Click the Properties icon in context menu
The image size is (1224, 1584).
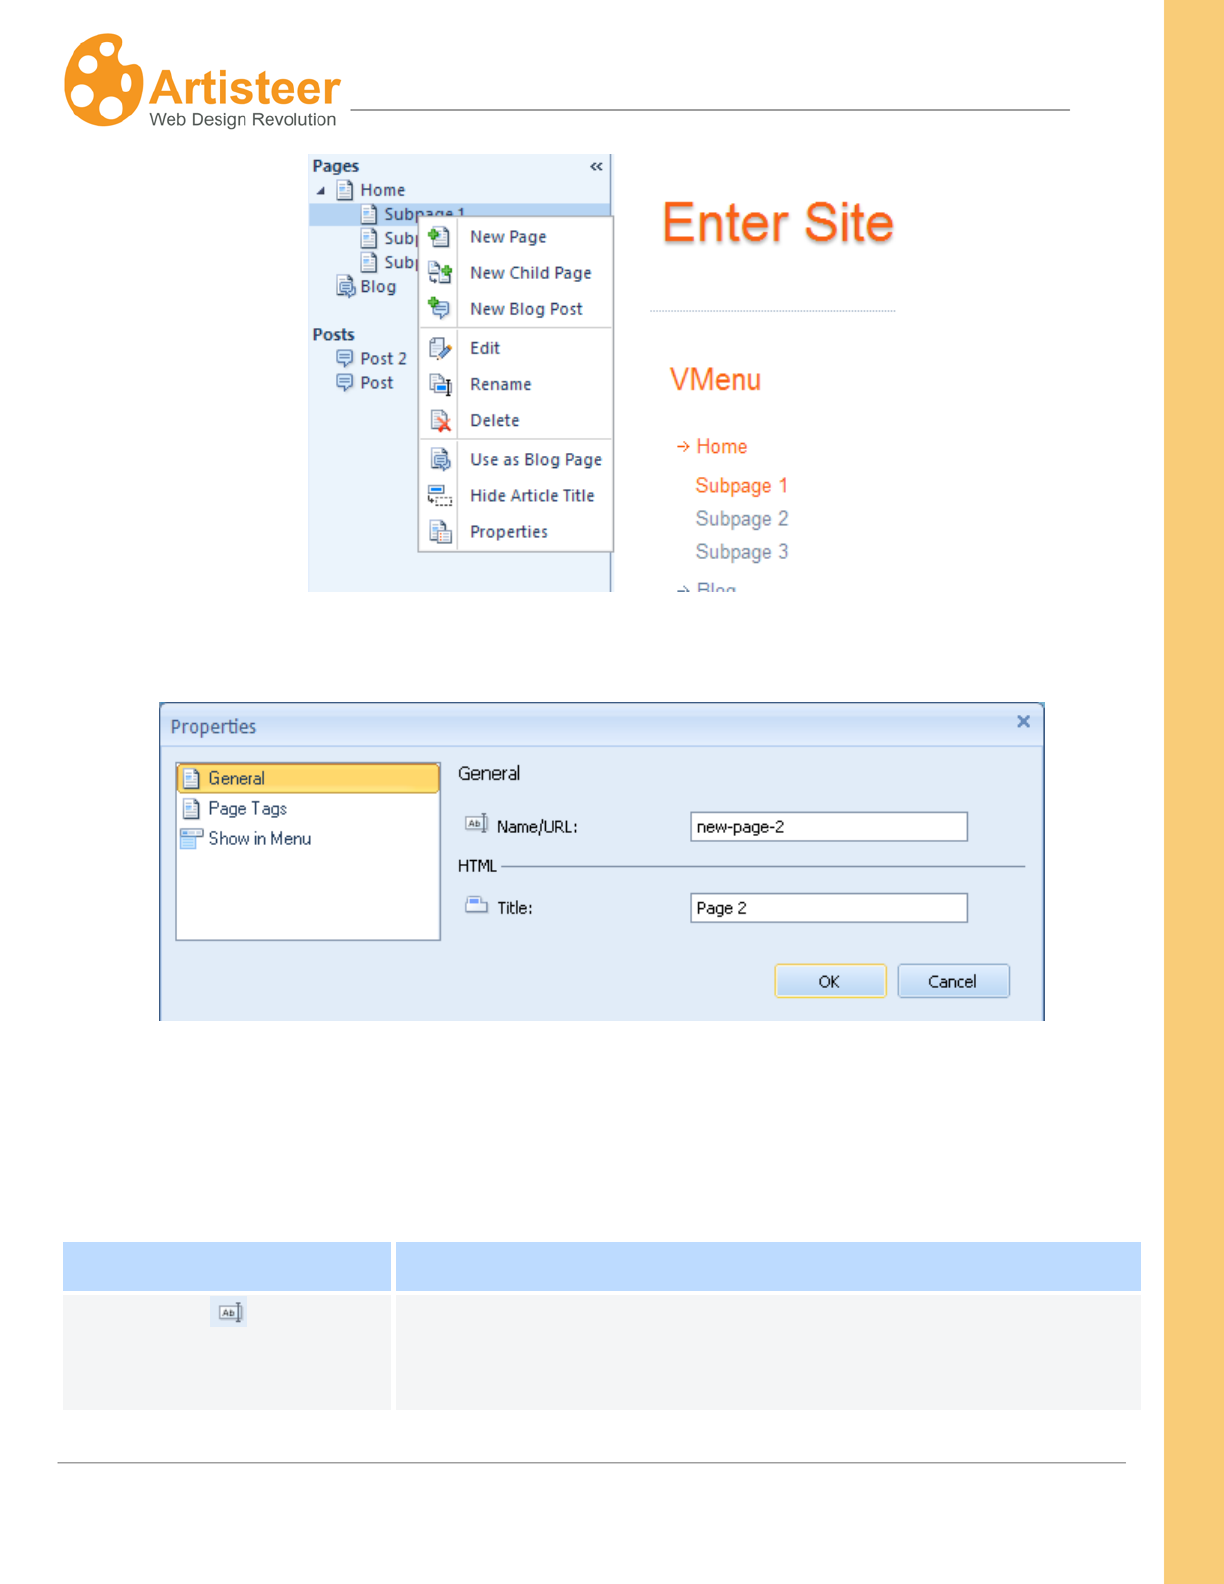440,532
